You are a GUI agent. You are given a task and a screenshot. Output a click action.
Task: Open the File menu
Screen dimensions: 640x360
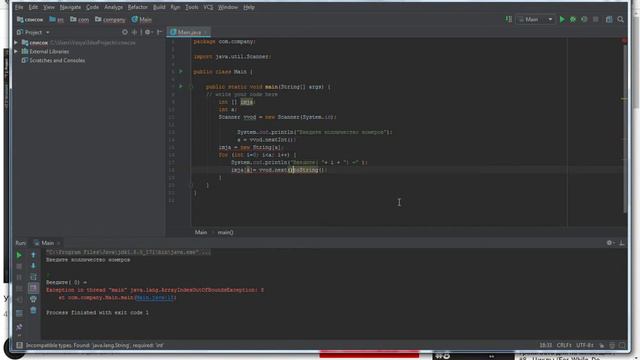pyautogui.click(x=19, y=7)
